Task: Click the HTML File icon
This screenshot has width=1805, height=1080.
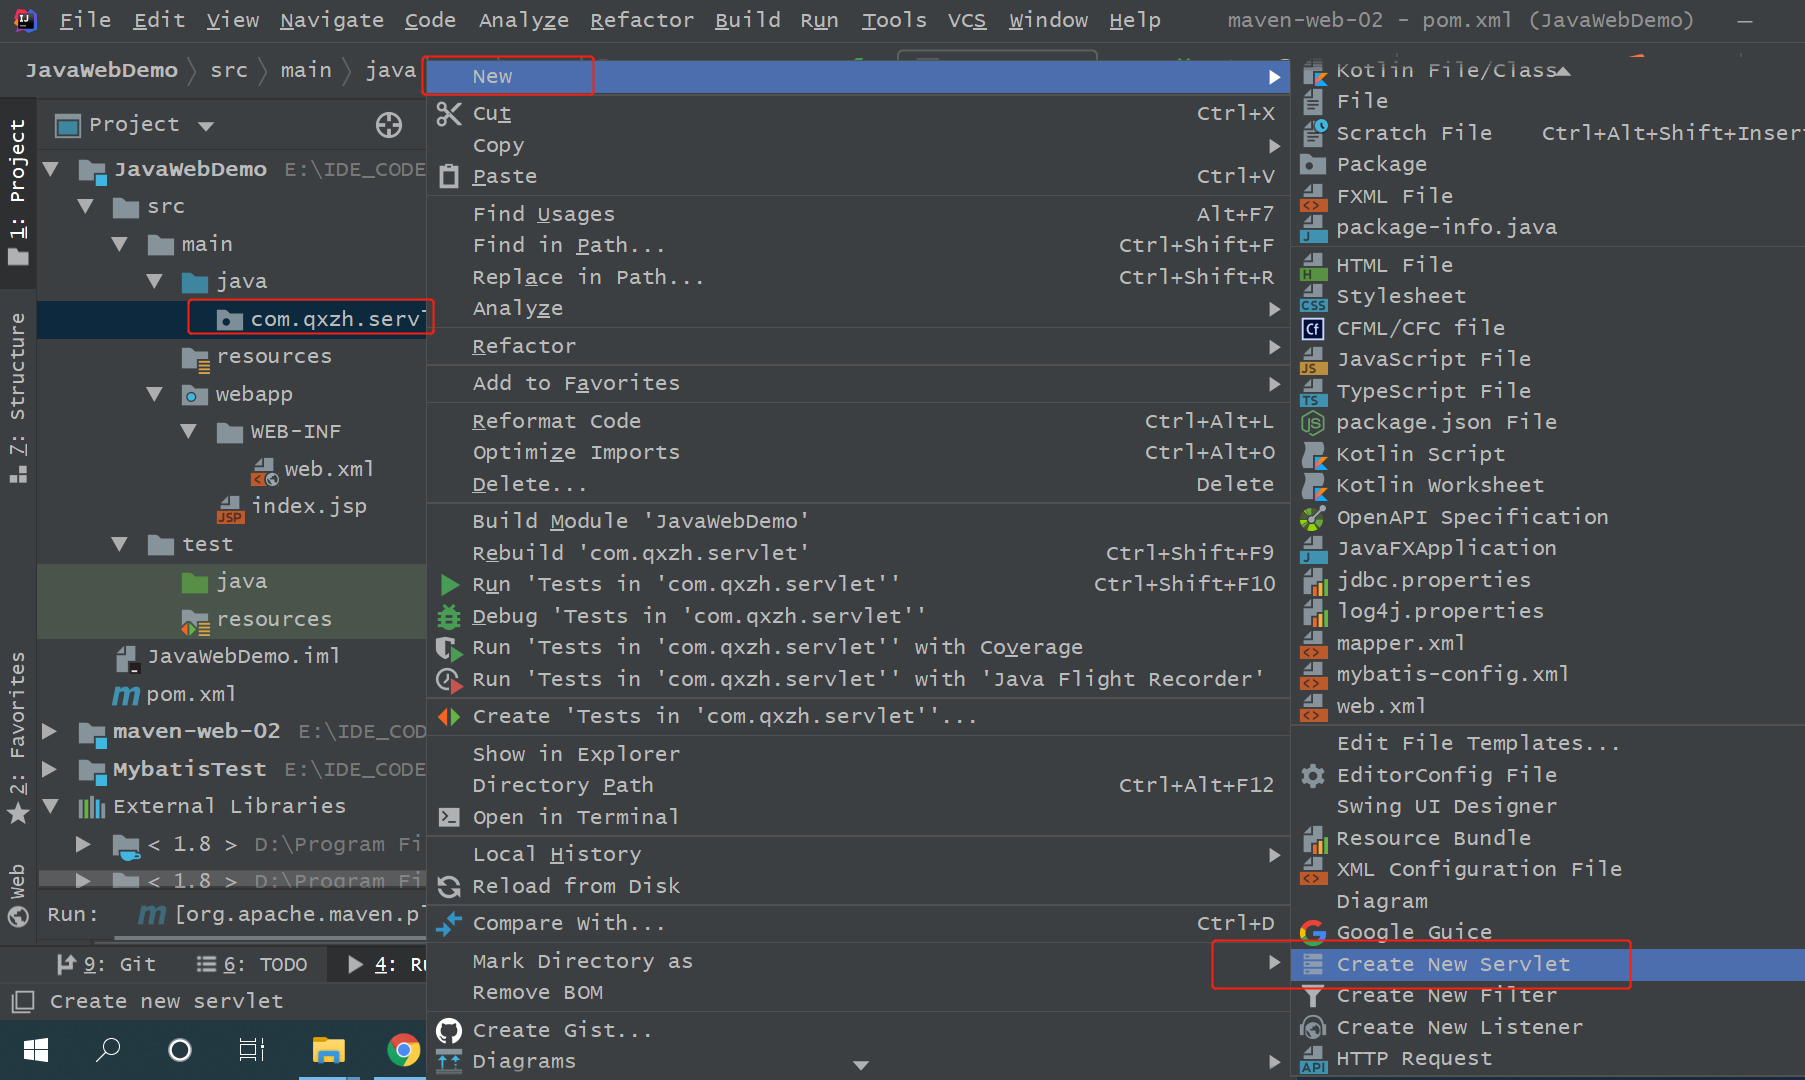Action: pos(1313,266)
